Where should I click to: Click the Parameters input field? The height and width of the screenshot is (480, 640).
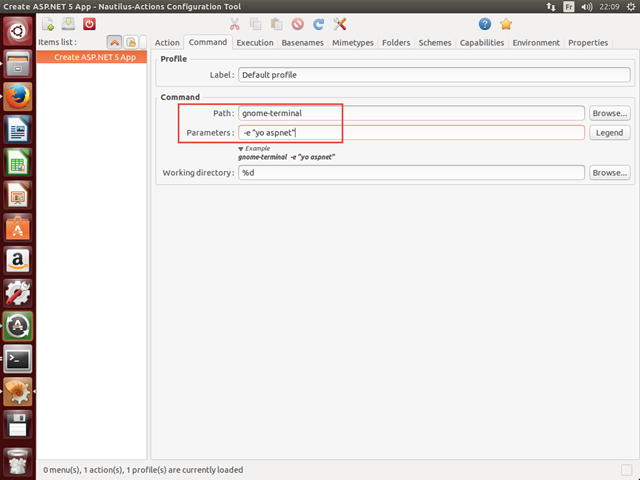411,133
